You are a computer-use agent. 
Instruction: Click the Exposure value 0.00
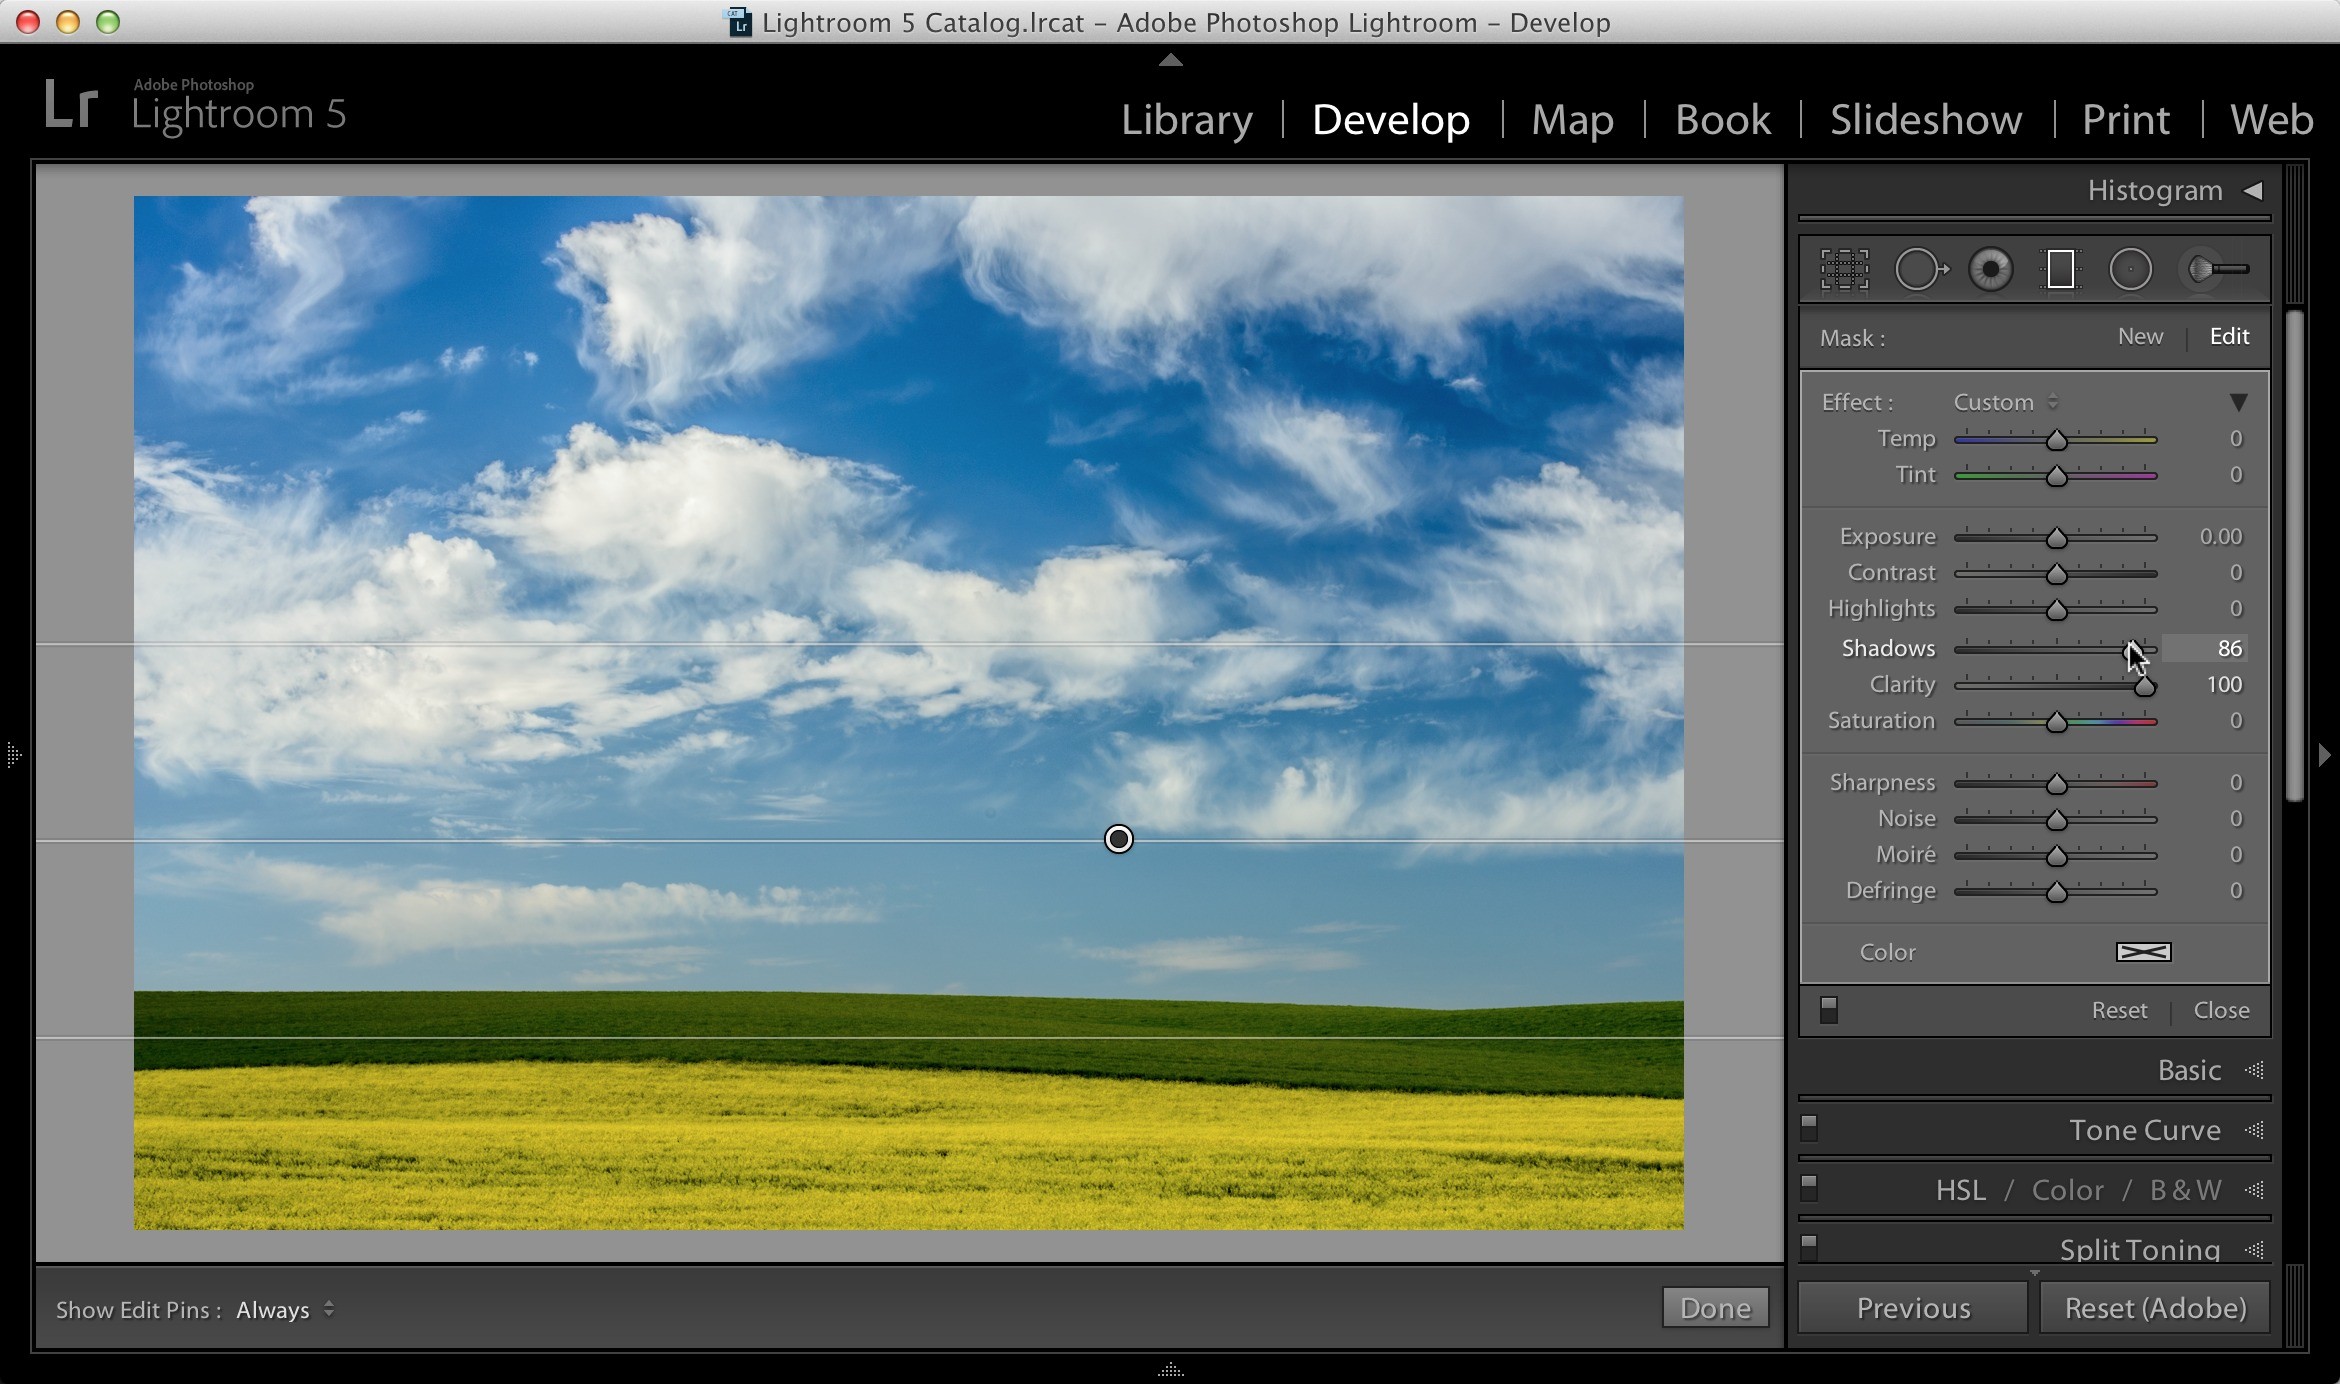click(2220, 536)
